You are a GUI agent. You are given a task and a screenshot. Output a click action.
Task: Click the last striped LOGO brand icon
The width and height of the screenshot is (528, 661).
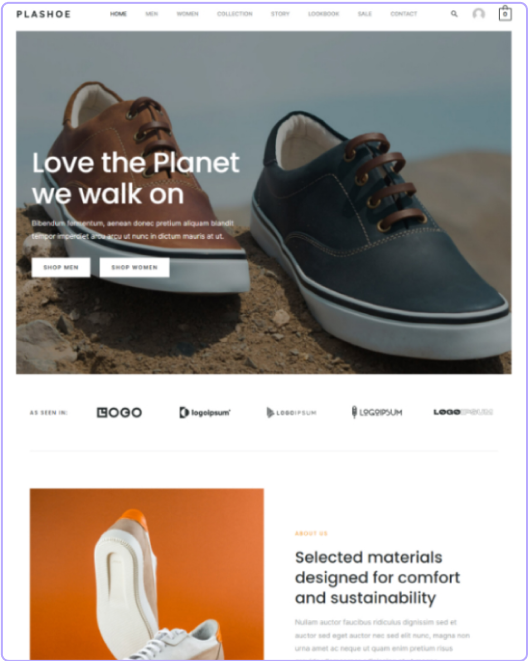click(x=463, y=412)
